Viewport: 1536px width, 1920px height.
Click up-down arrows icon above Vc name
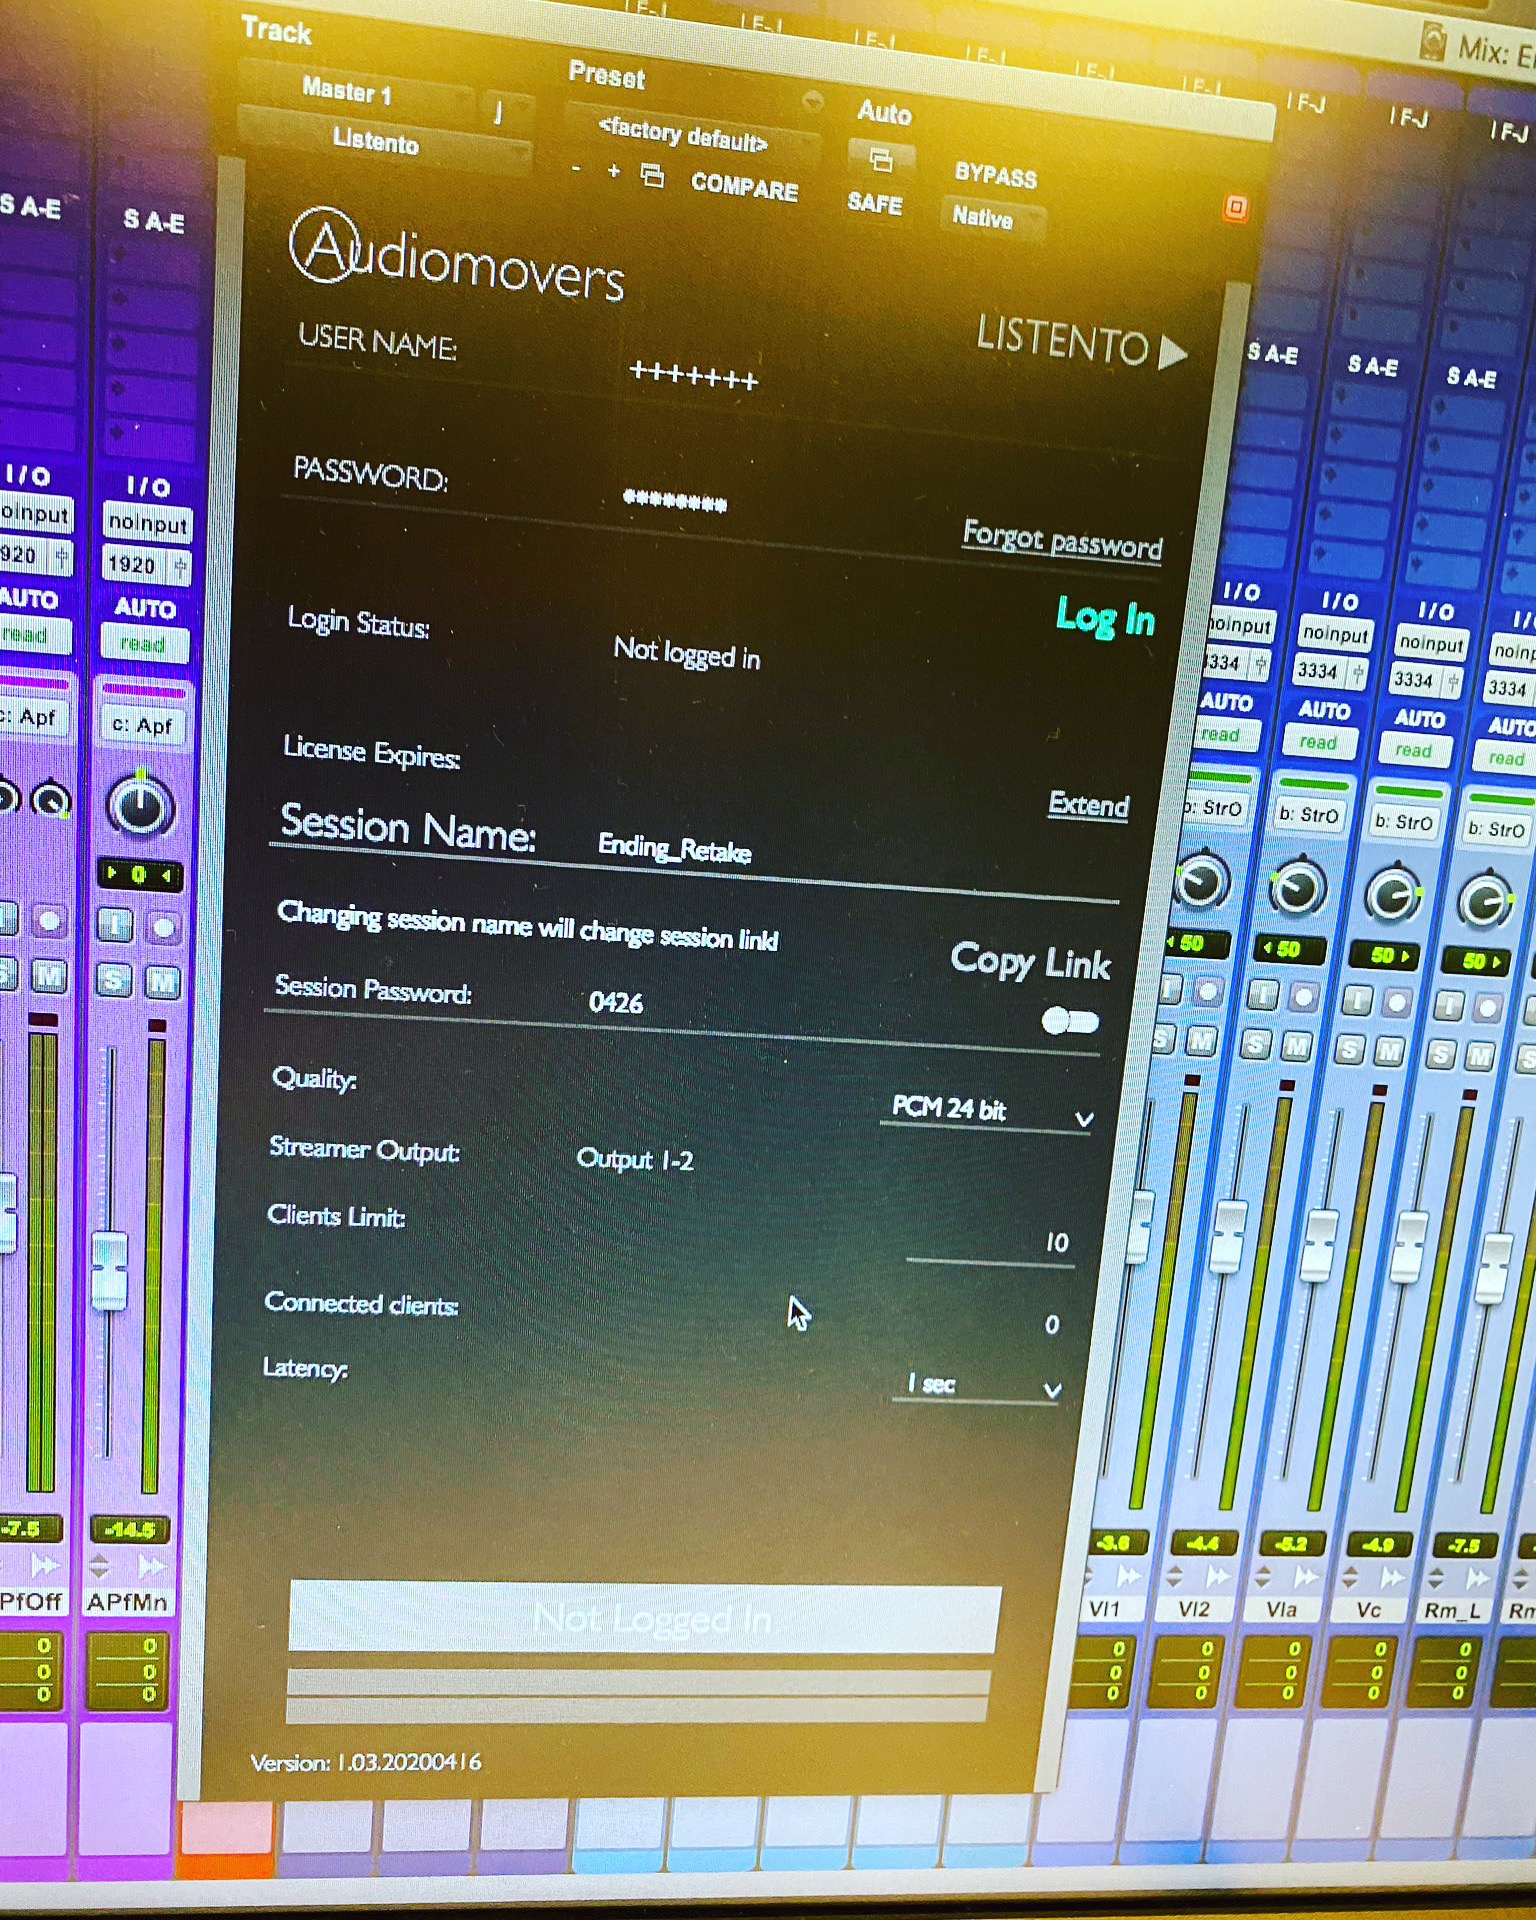click(1349, 1578)
